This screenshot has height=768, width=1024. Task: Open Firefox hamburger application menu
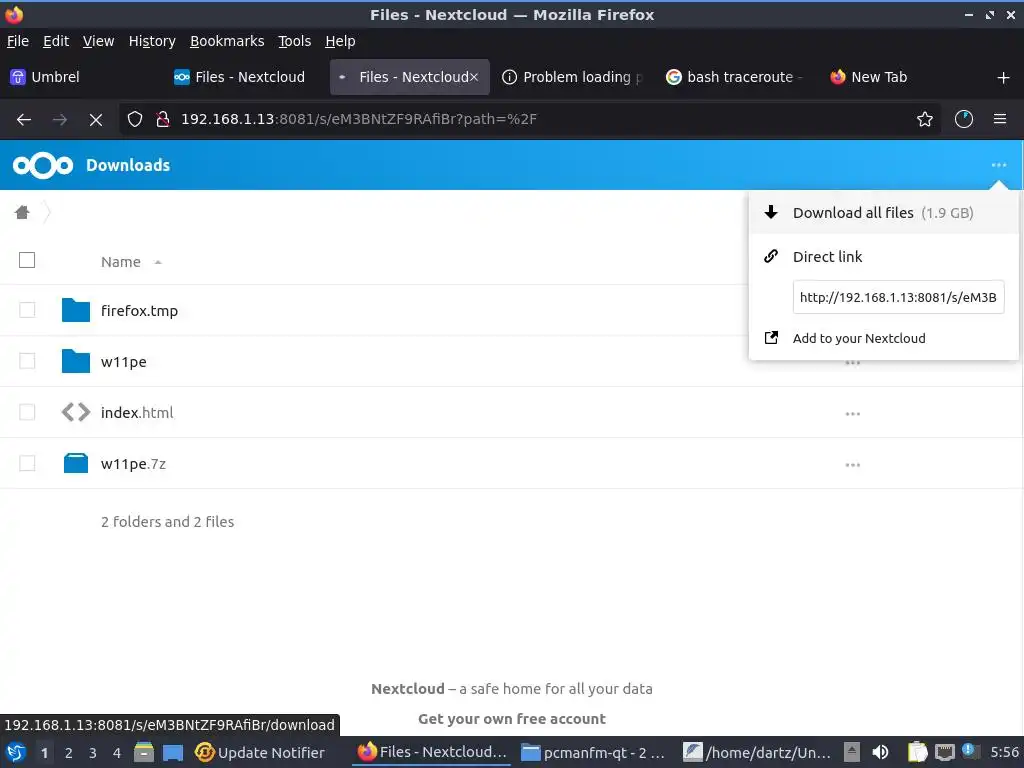[1000, 119]
